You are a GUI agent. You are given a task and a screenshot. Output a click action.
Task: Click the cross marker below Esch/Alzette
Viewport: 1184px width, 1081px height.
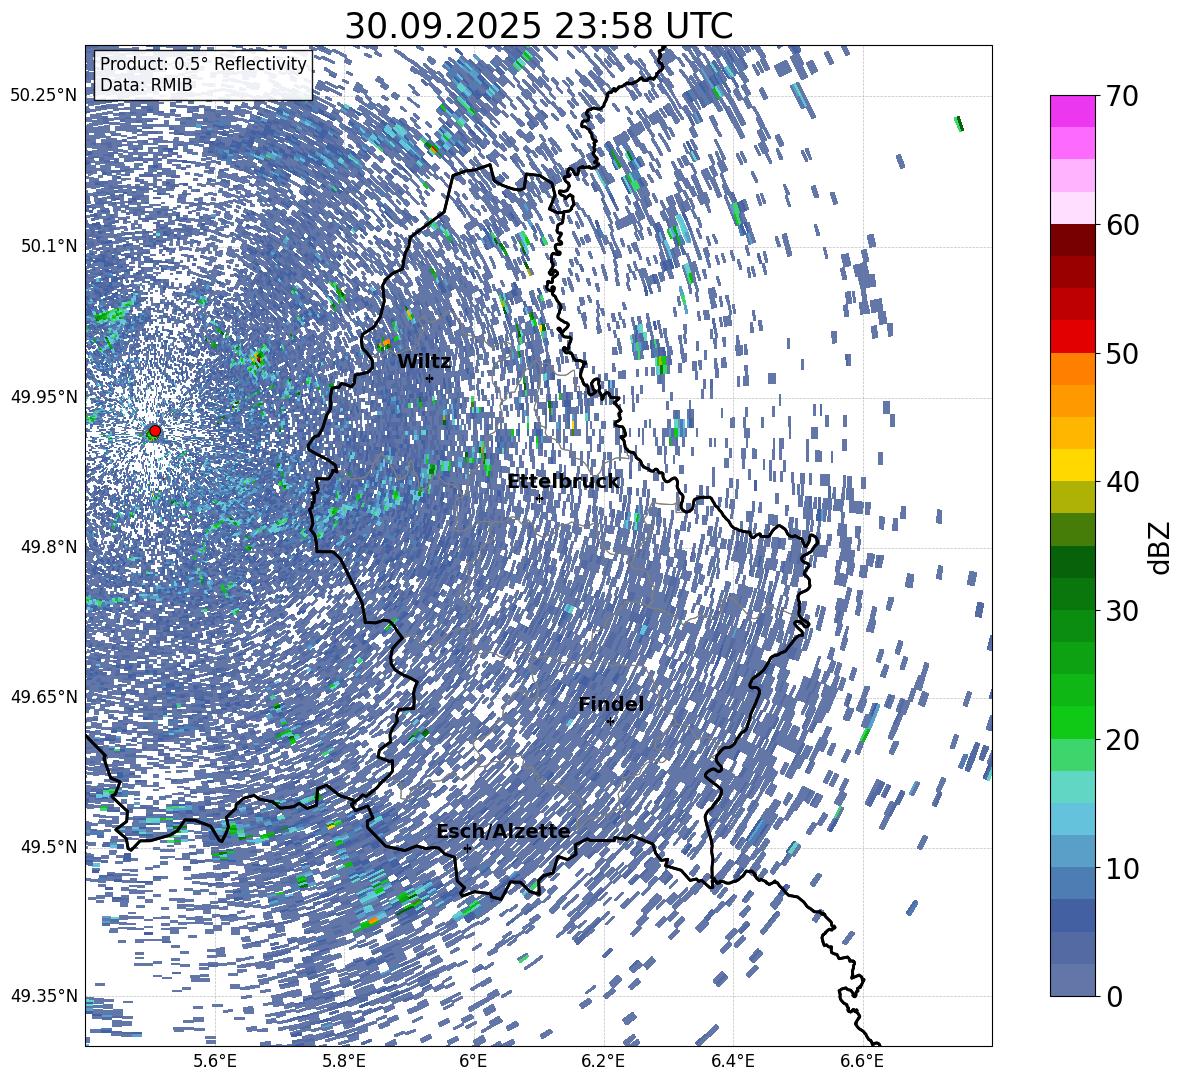point(467,848)
